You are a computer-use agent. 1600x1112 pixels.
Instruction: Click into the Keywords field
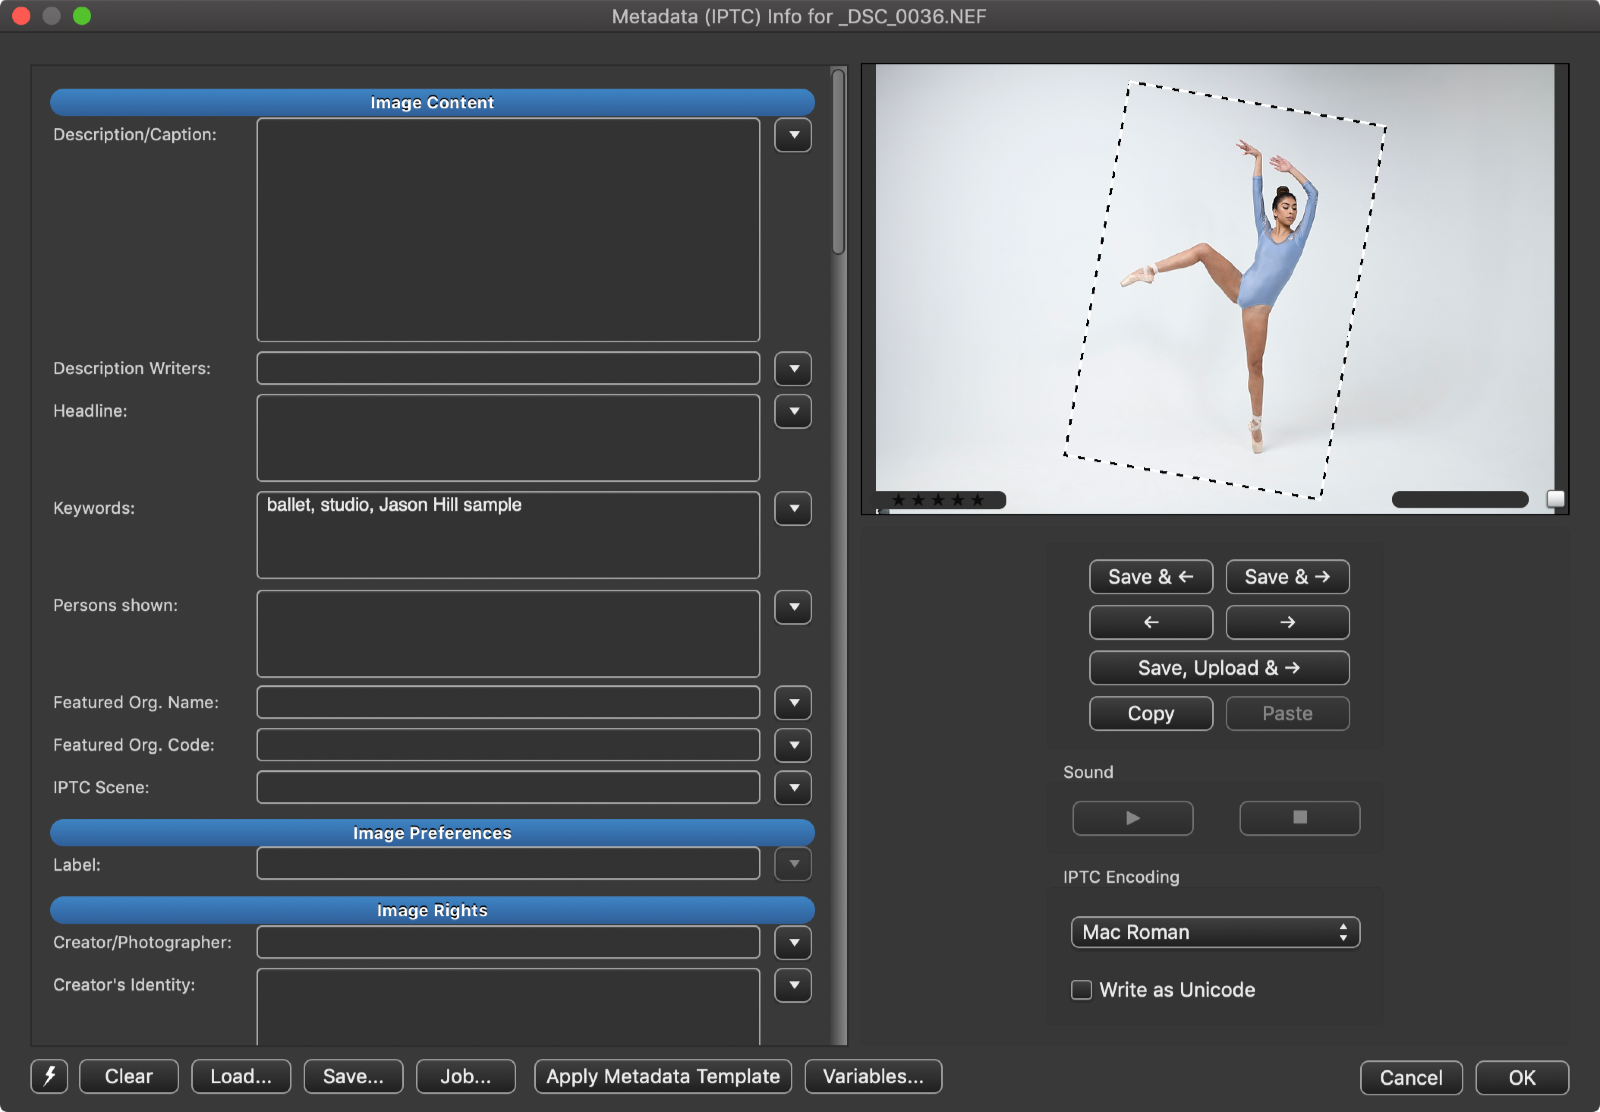click(508, 535)
